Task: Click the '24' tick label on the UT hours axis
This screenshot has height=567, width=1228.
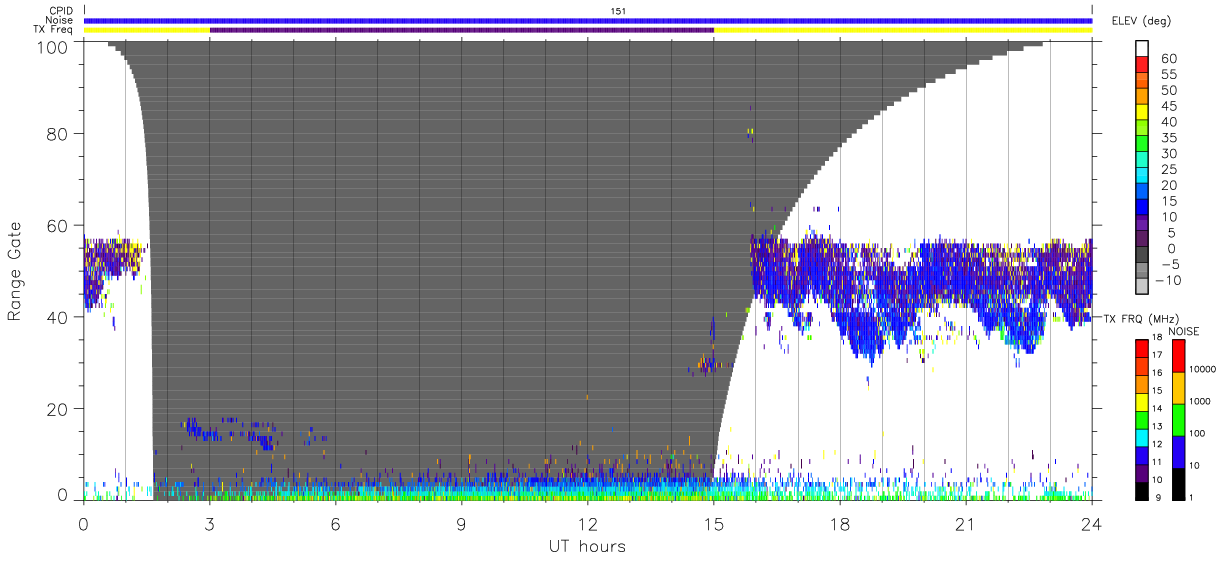Action: [x=1092, y=524]
